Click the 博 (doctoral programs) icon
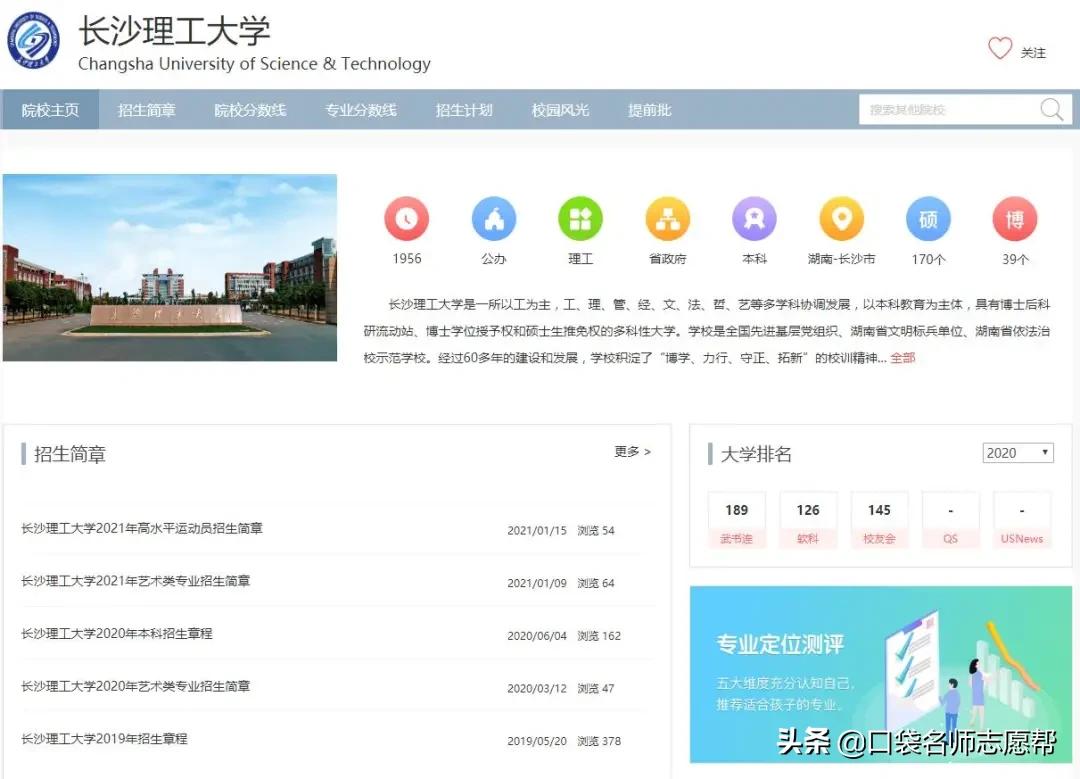Screen dimensions: 1080x779 [x=1014, y=218]
